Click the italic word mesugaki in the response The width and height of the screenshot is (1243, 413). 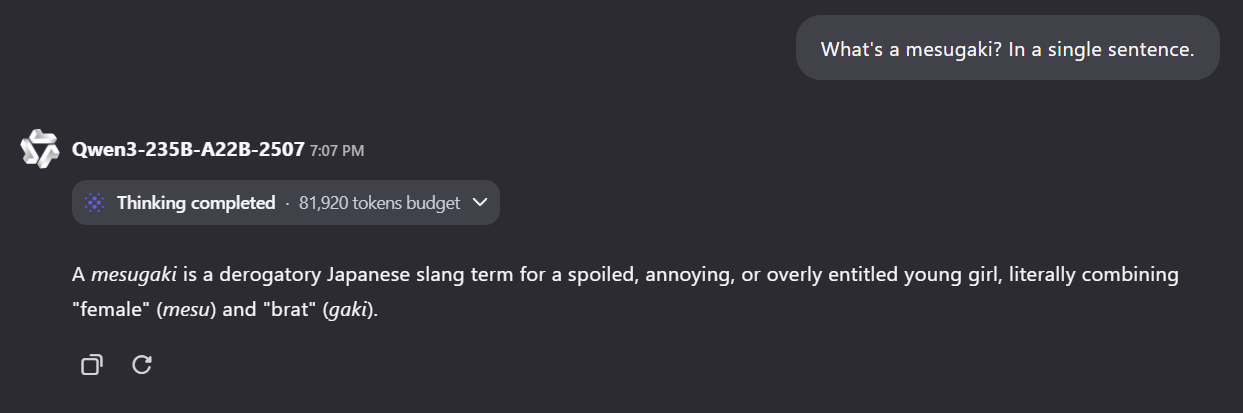click(x=134, y=275)
